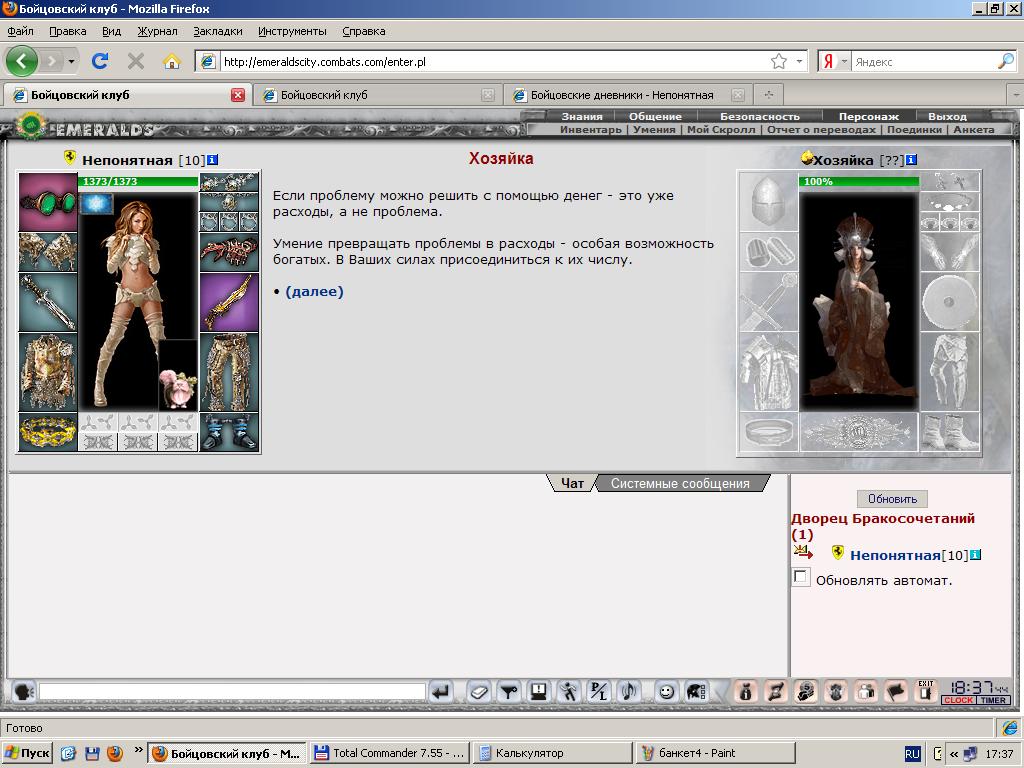The image size is (1024, 768).
Task: Toggle sound with the speaker icon
Action: (629, 692)
